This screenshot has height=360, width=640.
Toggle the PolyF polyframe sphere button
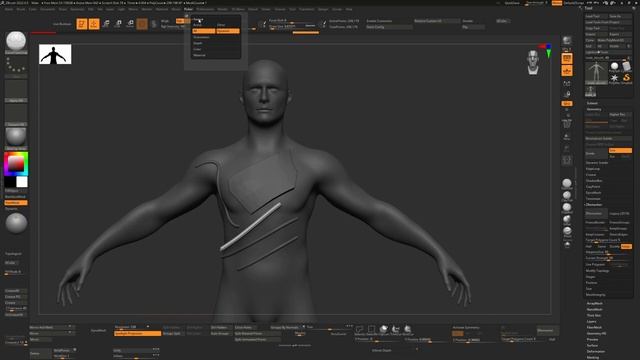click(567, 184)
